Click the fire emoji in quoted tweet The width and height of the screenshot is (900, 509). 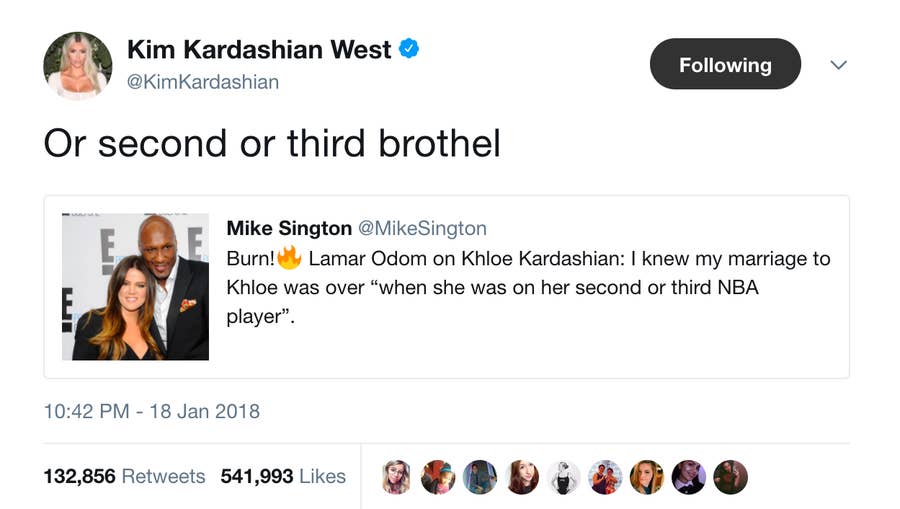pos(289,258)
